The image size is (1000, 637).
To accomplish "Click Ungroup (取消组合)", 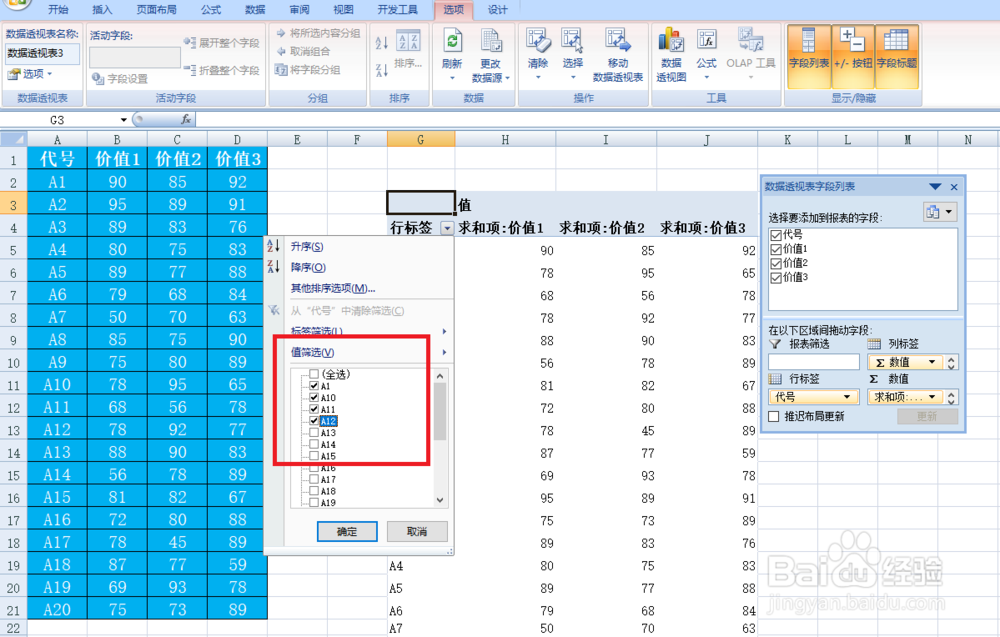I will tap(304, 51).
